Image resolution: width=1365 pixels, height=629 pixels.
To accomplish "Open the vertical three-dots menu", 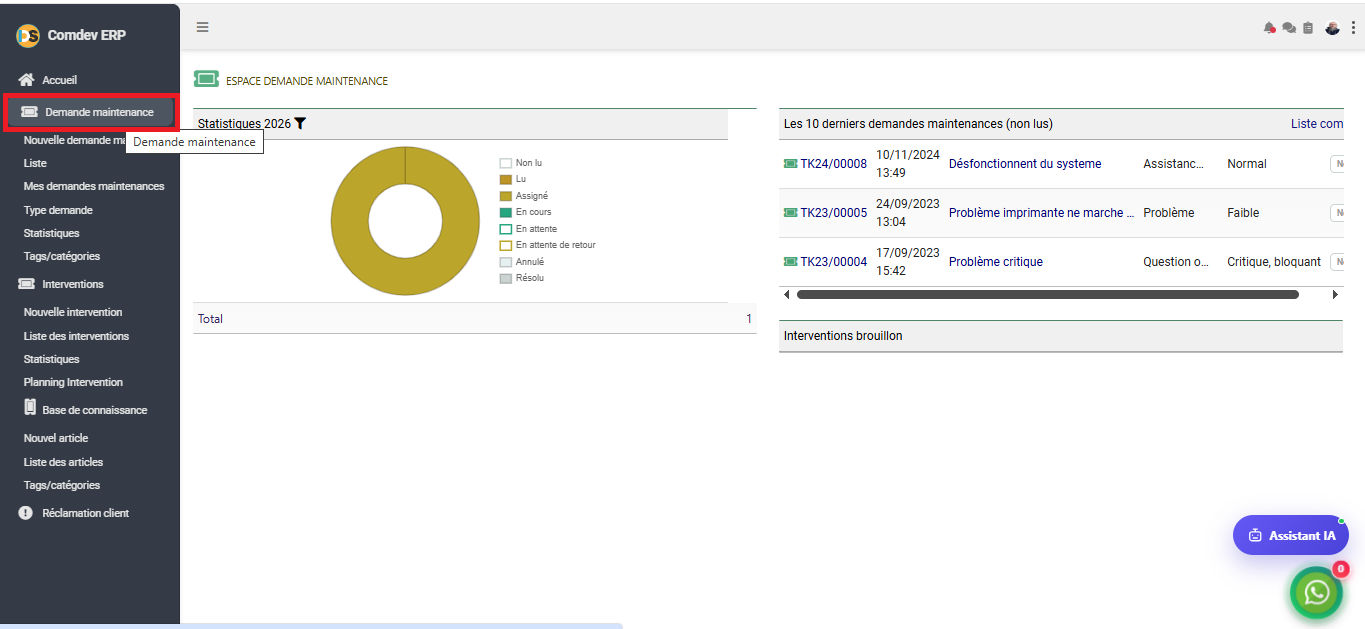I will coord(1353,28).
